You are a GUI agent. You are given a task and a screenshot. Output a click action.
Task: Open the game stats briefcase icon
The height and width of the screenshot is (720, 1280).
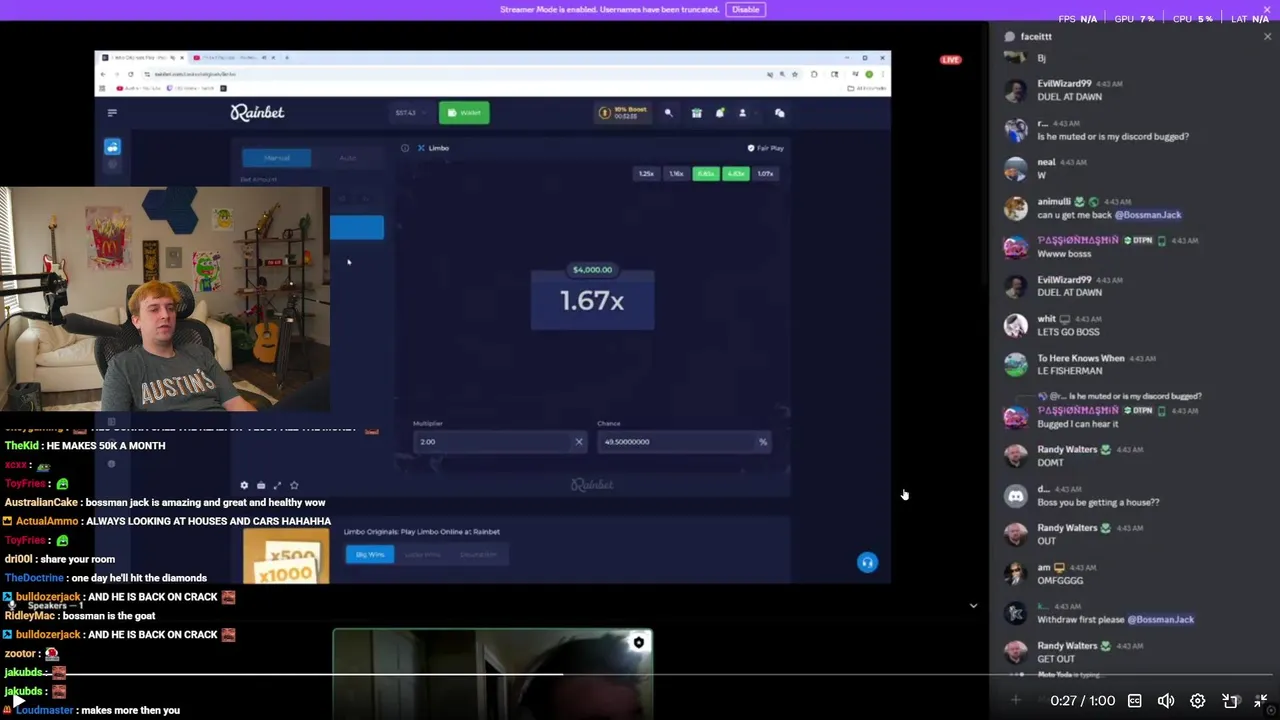pos(261,485)
